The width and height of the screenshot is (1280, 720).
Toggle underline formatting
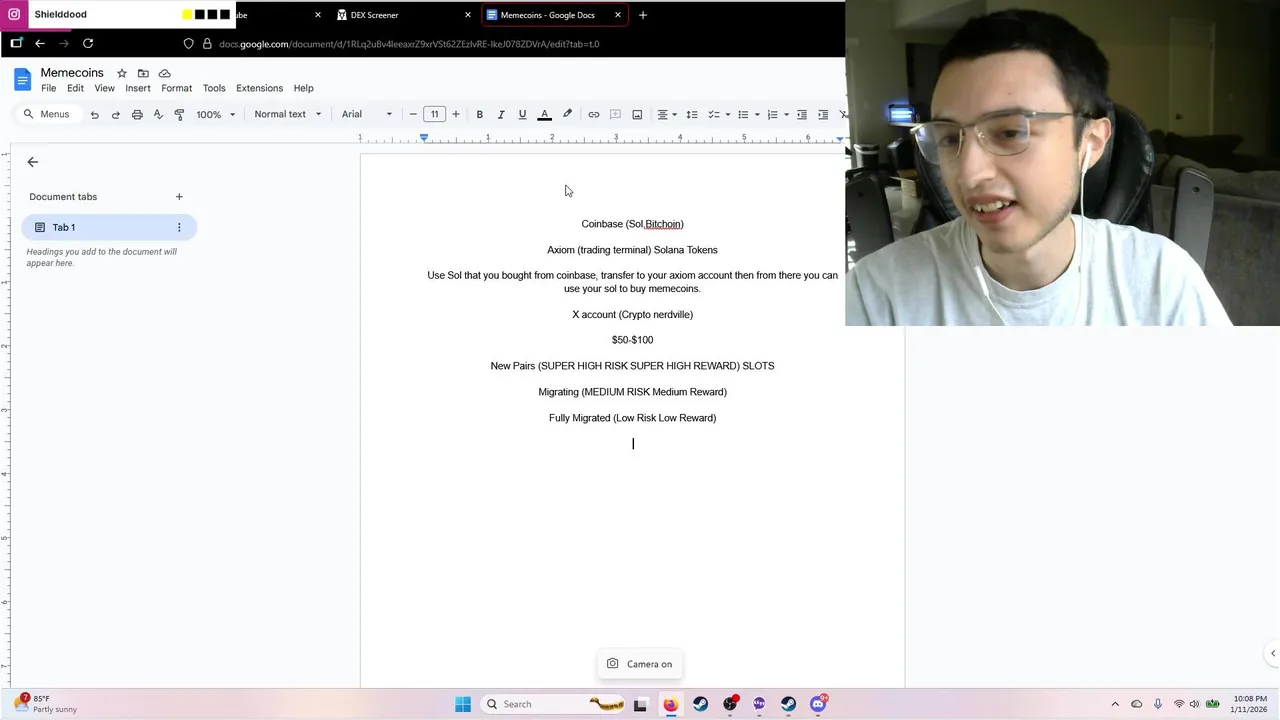click(522, 114)
